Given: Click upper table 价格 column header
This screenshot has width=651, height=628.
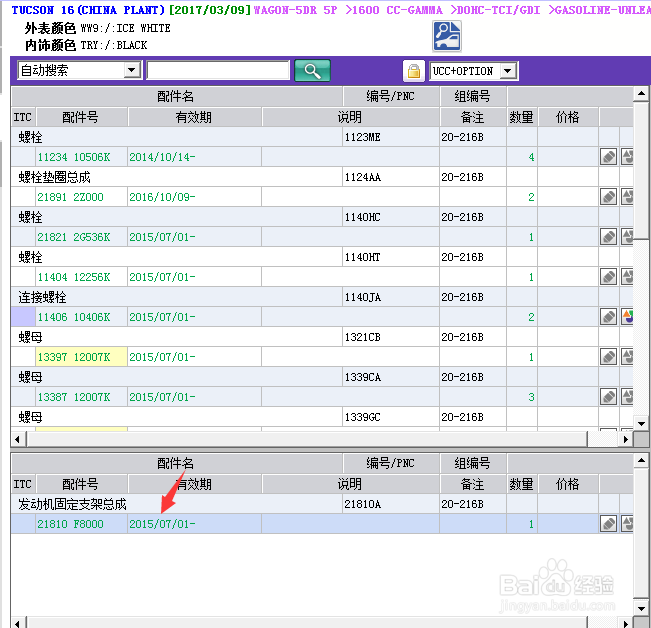Looking at the screenshot, I should tap(568, 117).
